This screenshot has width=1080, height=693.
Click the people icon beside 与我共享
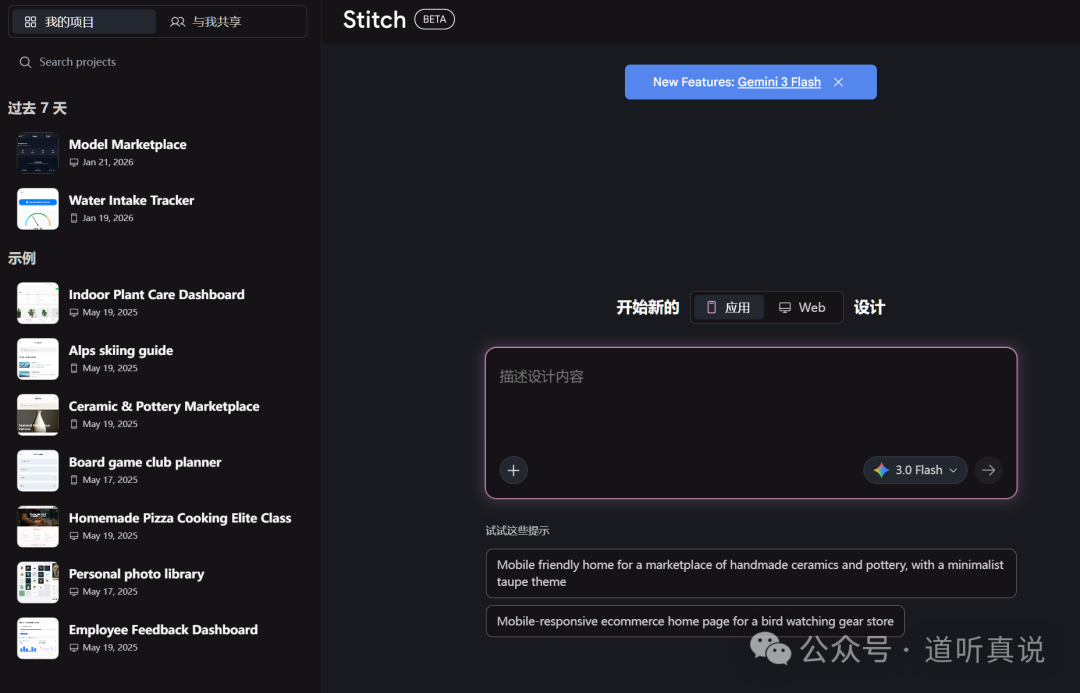(178, 20)
